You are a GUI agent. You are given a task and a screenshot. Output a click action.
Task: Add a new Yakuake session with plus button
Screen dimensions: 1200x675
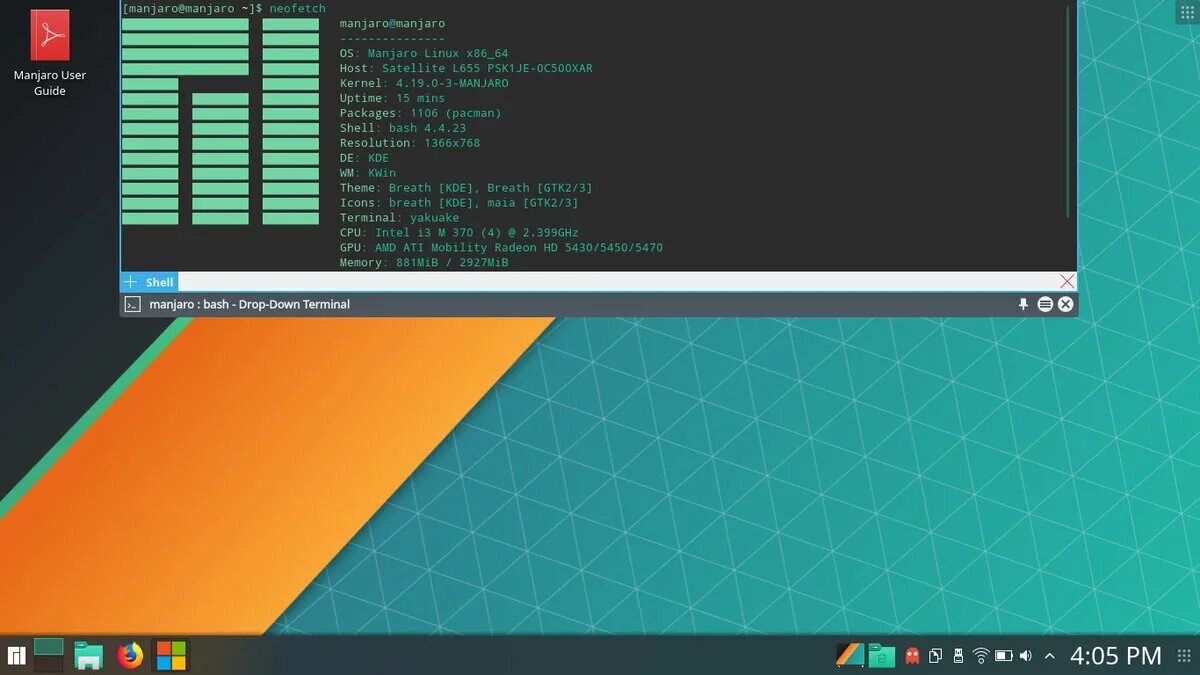coord(130,282)
